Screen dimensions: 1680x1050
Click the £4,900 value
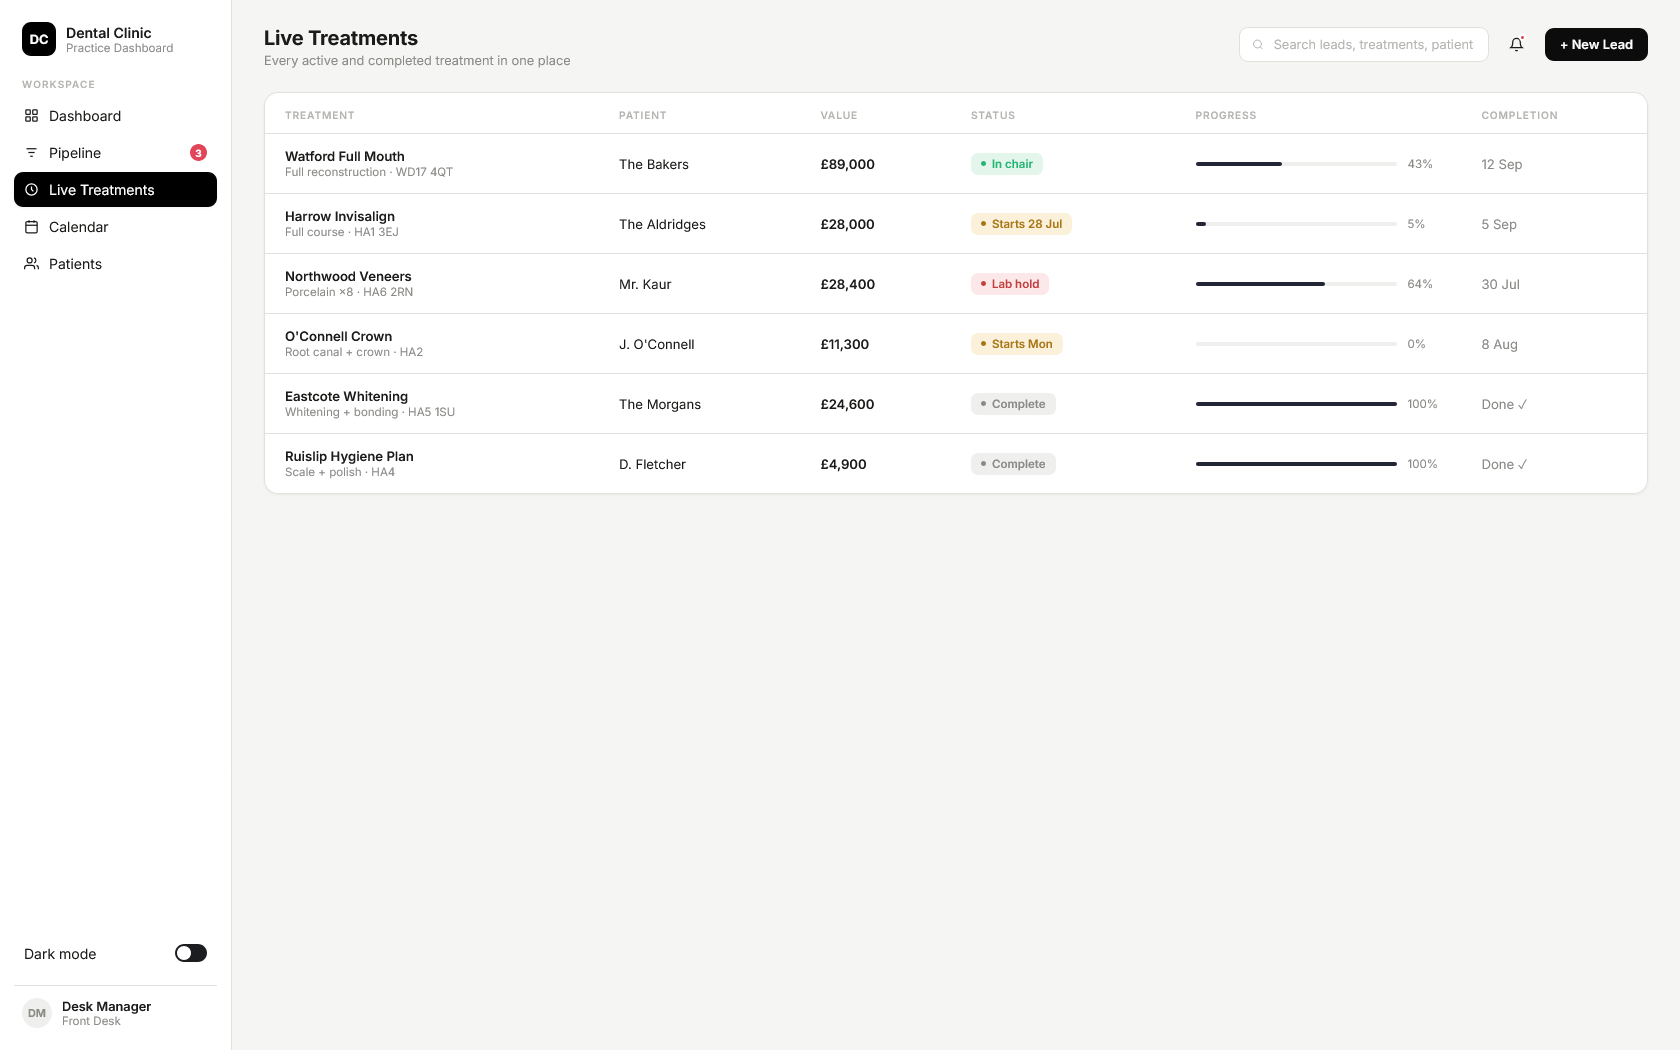pos(844,464)
